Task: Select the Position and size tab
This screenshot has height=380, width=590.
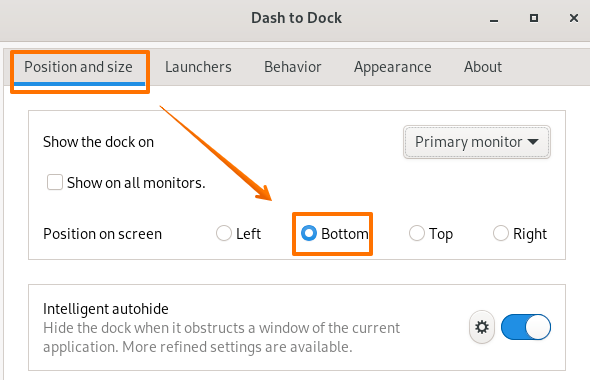Action: pyautogui.click(x=79, y=67)
